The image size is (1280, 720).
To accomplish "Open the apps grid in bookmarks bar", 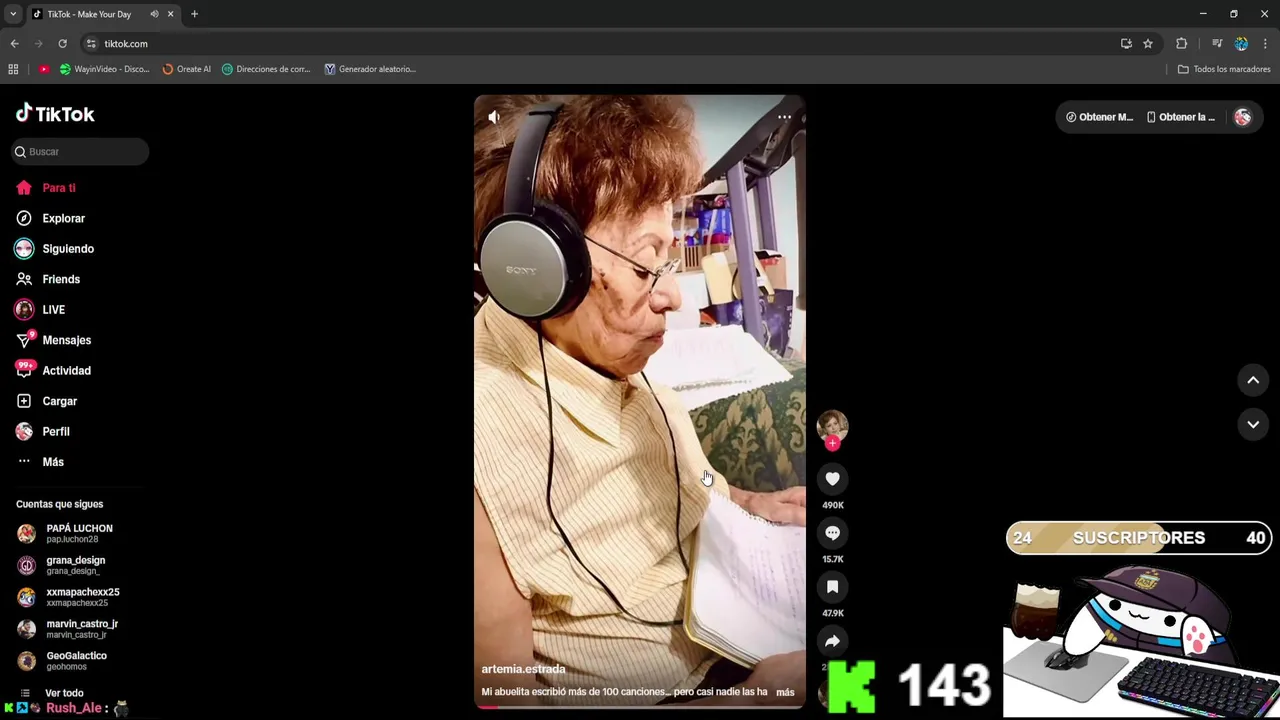I will point(13,69).
